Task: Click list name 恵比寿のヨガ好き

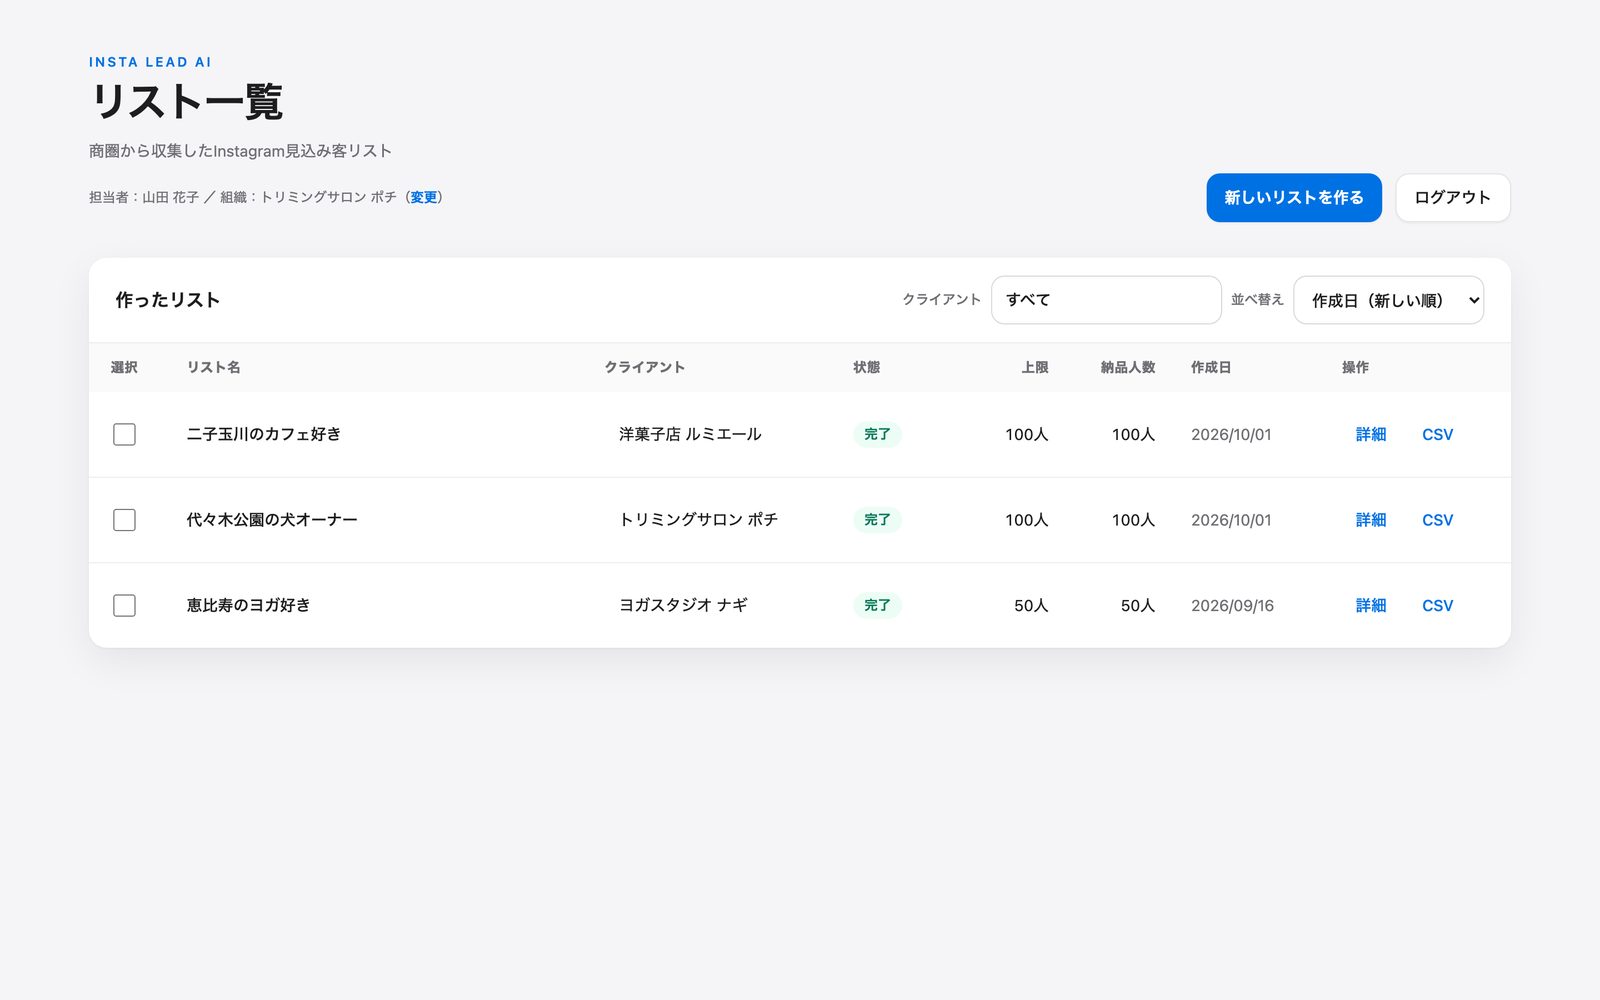Action: click(x=248, y=605)
